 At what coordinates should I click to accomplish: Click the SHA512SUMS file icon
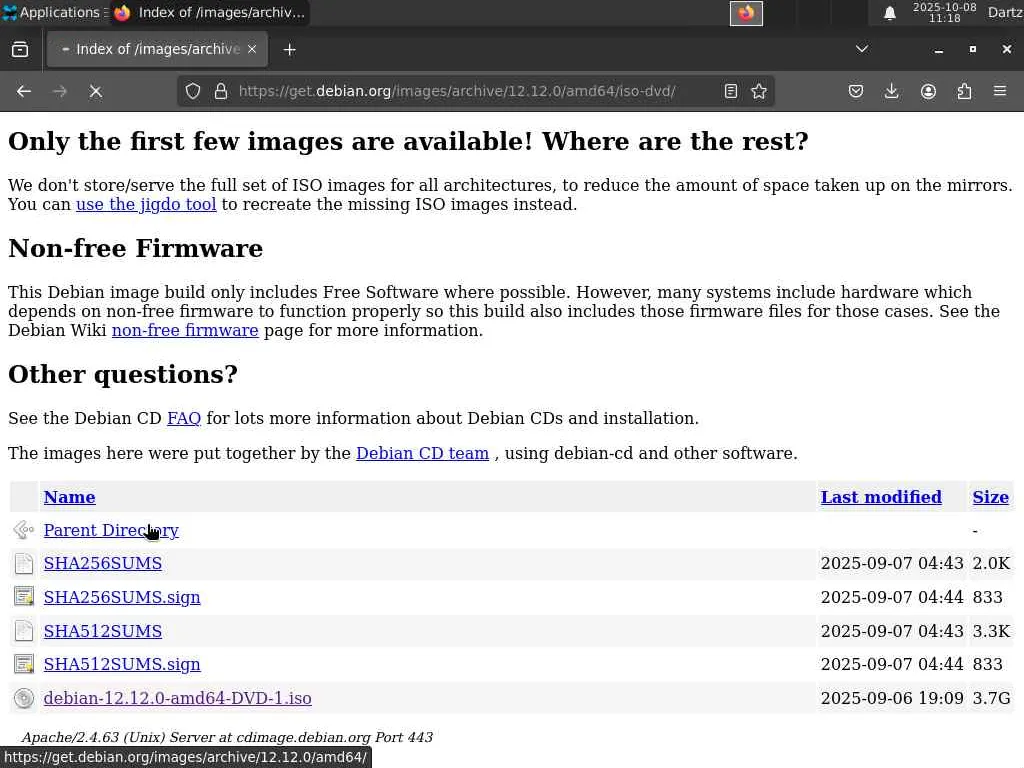coord(24,631)
